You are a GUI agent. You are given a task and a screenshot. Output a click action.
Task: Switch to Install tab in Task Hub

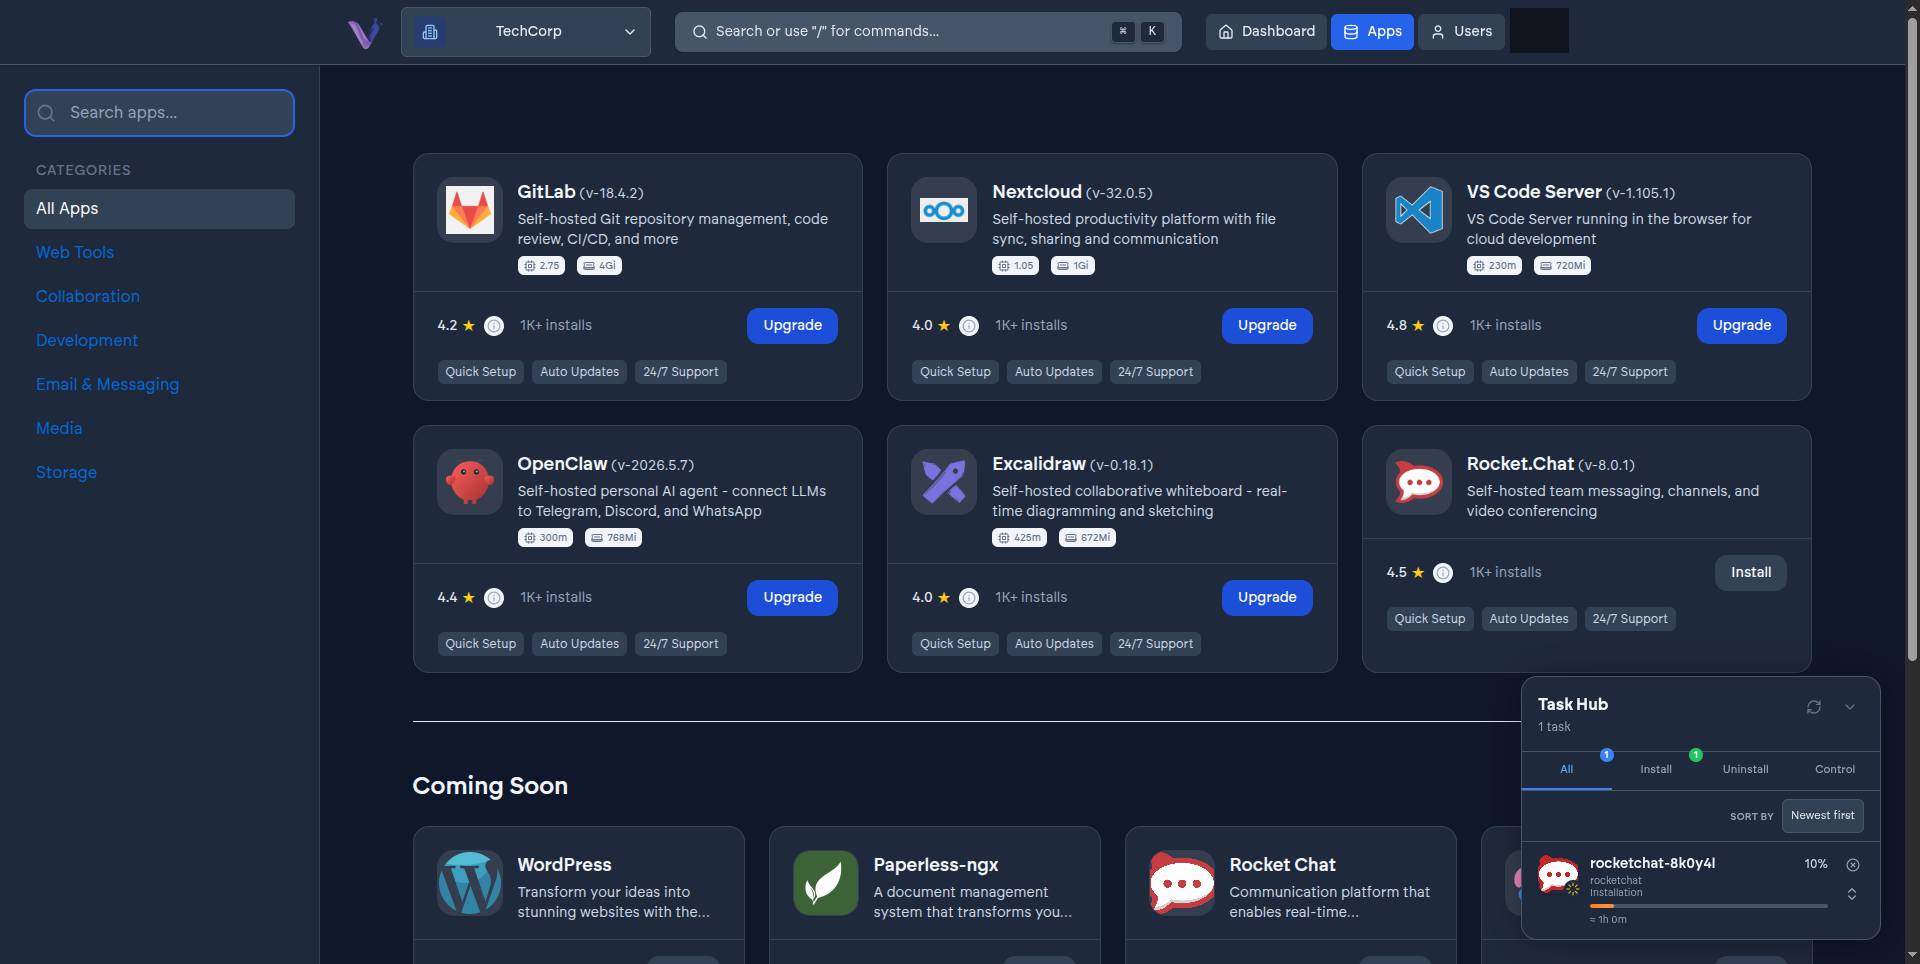point(1656,770)
